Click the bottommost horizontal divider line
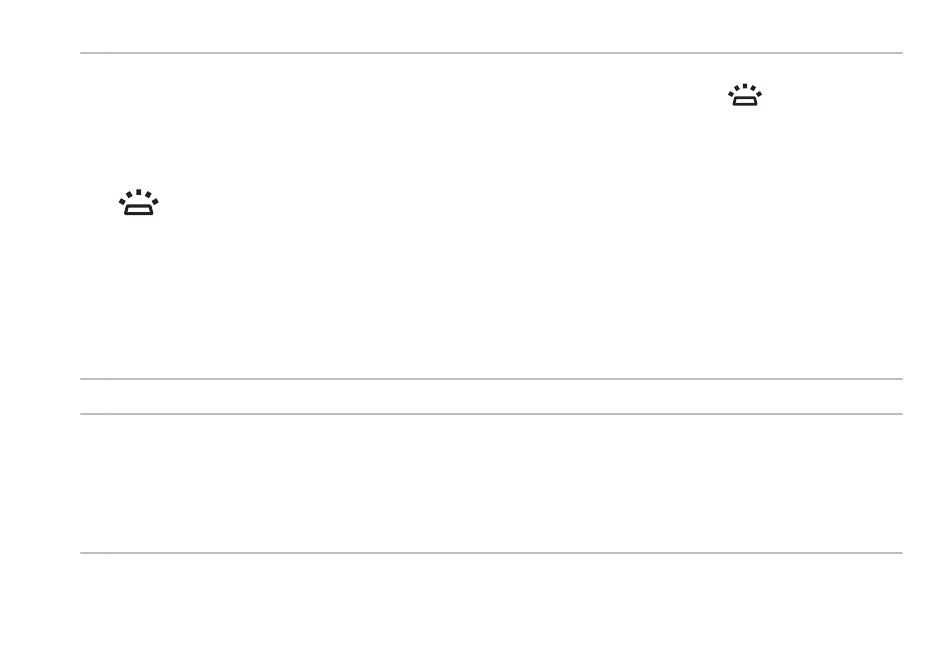The image size is (950, 662). point(491,552)
